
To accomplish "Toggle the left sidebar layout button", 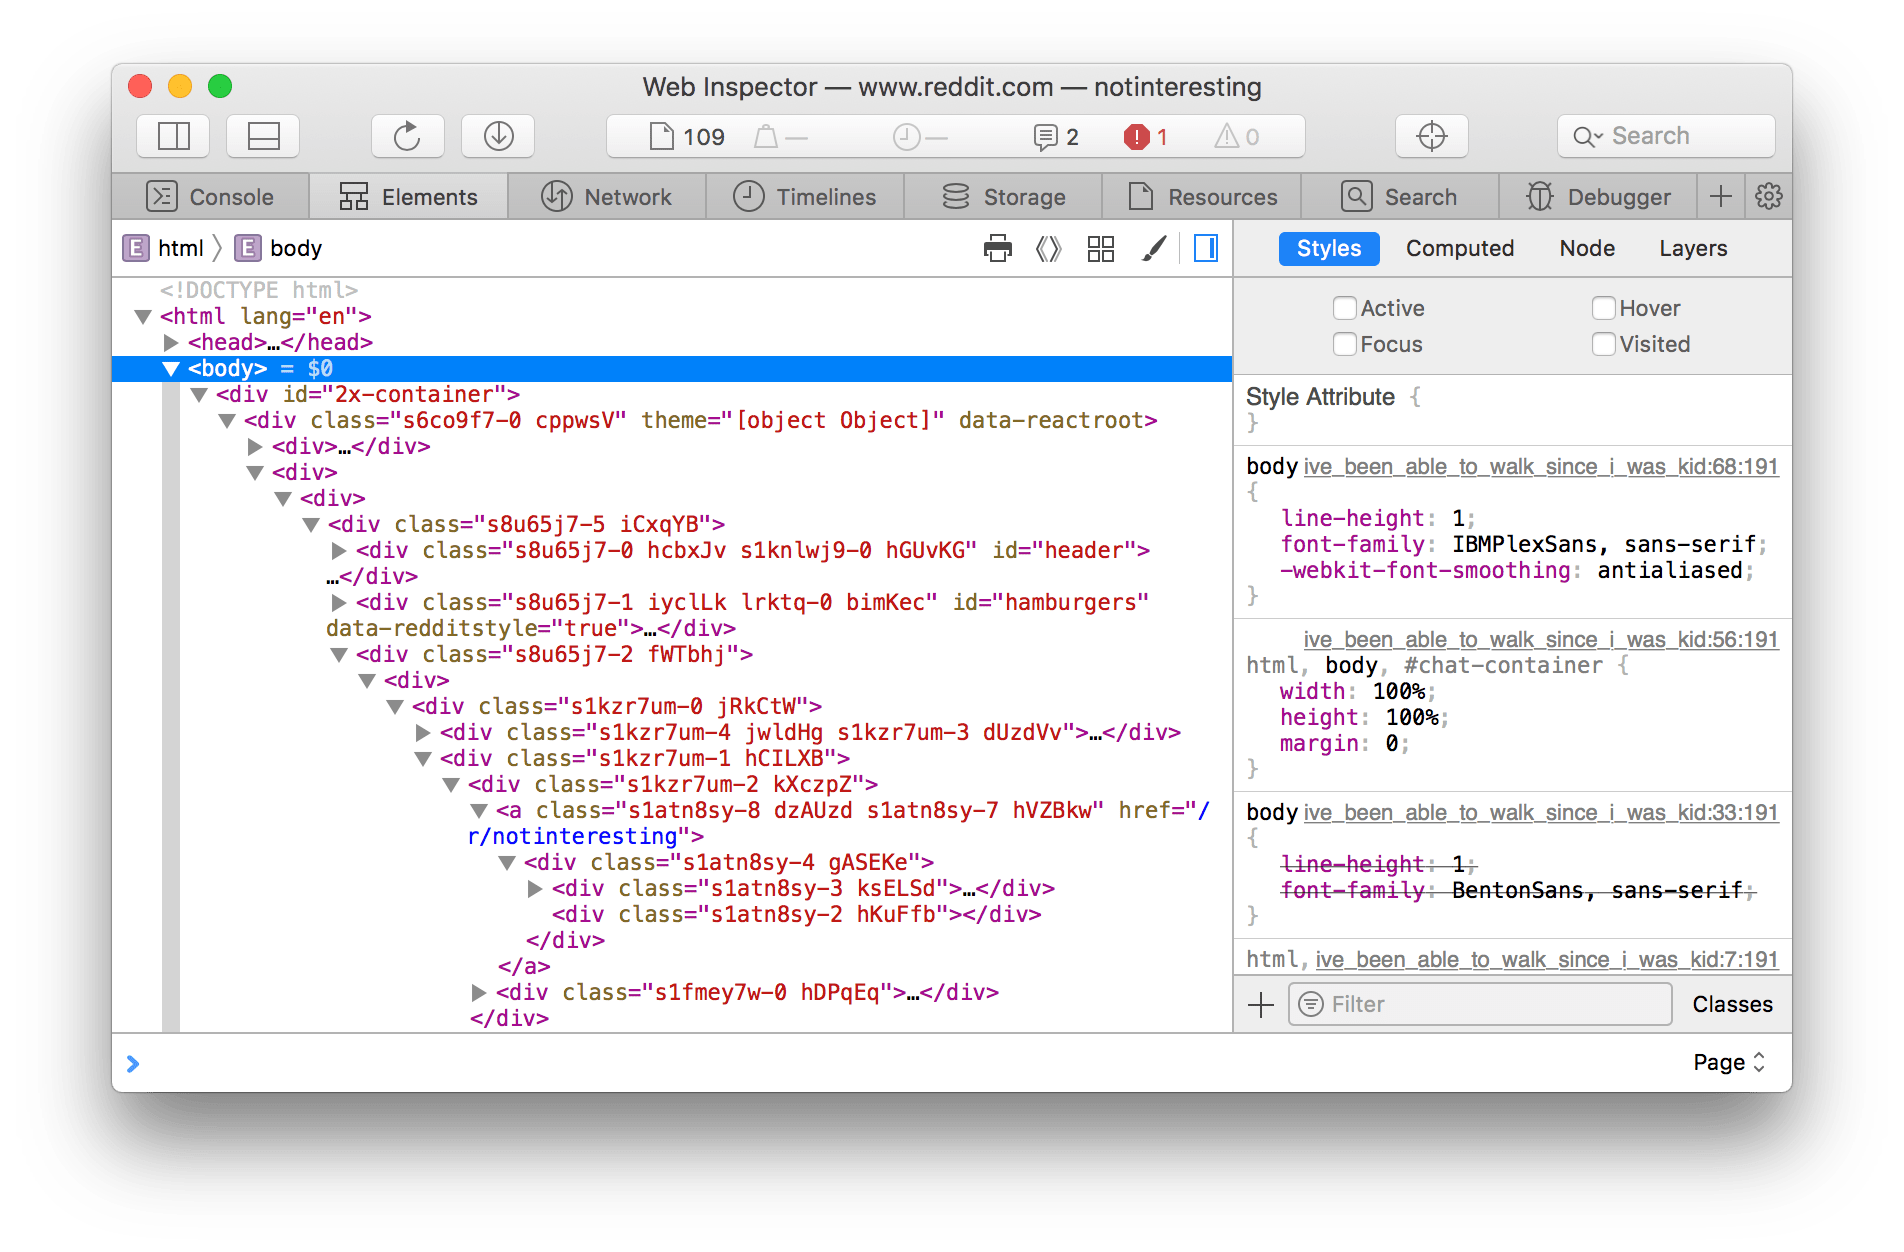I will pos(173,136).
